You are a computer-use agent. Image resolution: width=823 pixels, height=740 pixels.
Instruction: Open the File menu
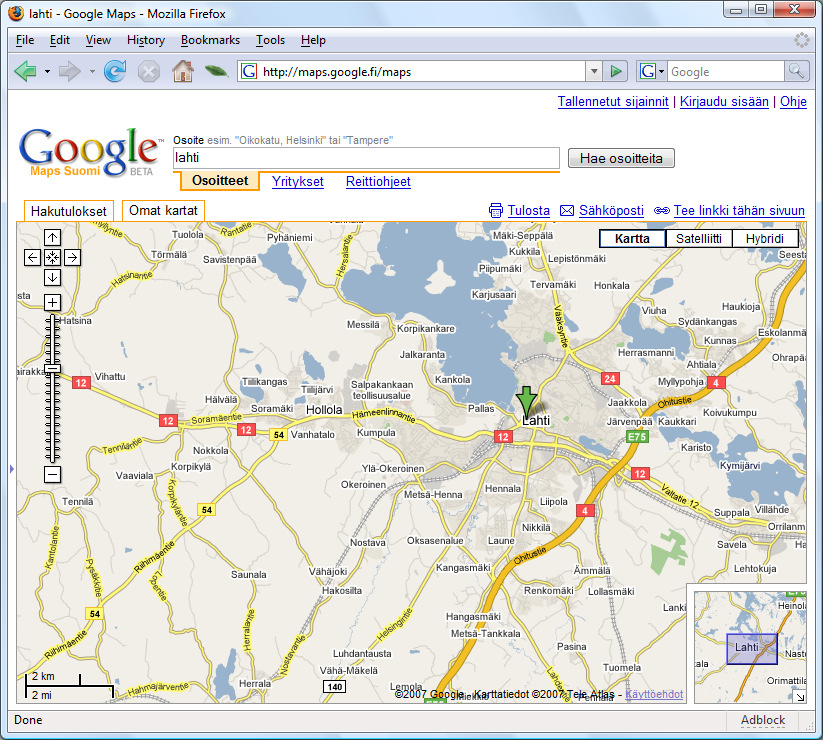25,40
